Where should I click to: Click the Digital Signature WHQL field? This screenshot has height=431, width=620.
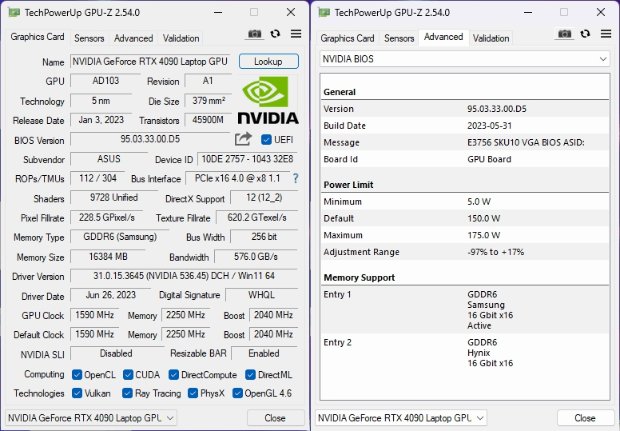[x=261, y=295]
